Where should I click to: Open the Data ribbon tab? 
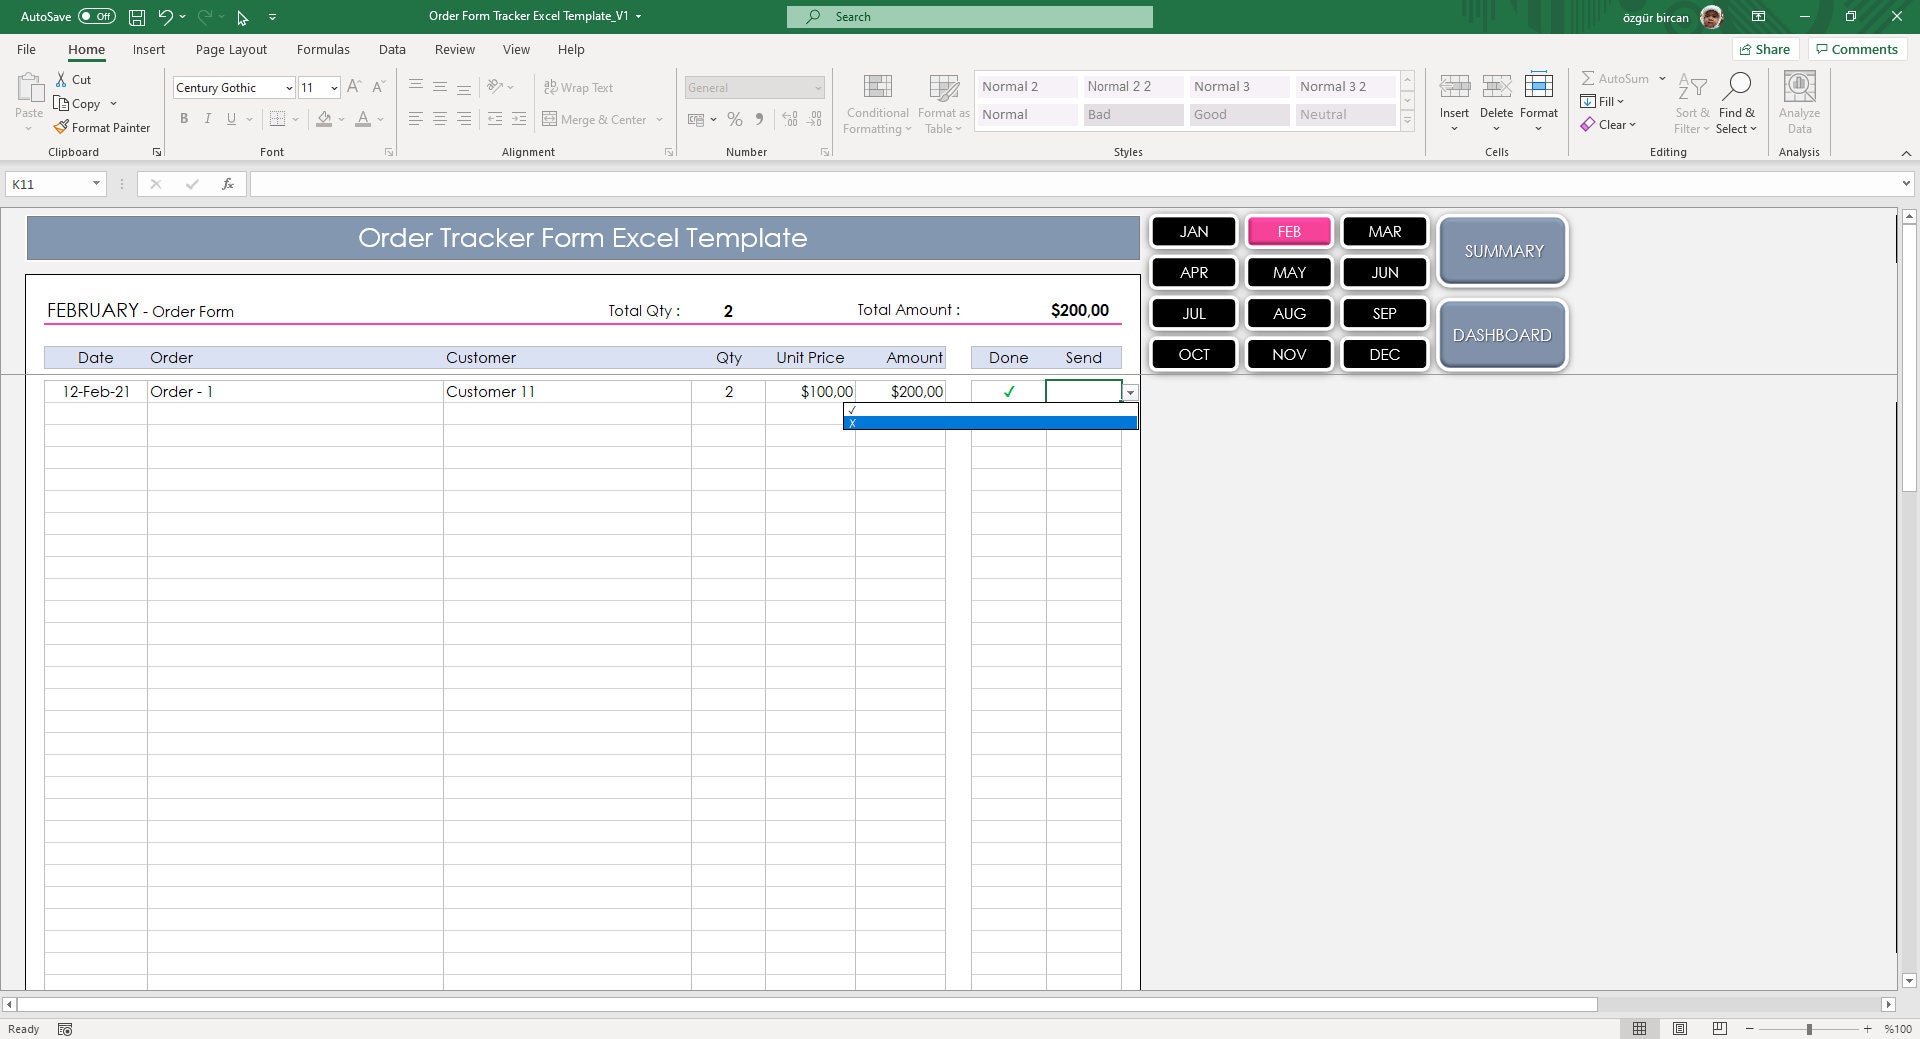point(391,49)
